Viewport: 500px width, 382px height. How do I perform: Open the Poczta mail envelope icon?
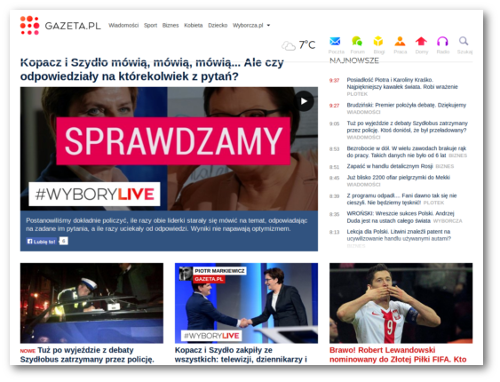(335, 41)
